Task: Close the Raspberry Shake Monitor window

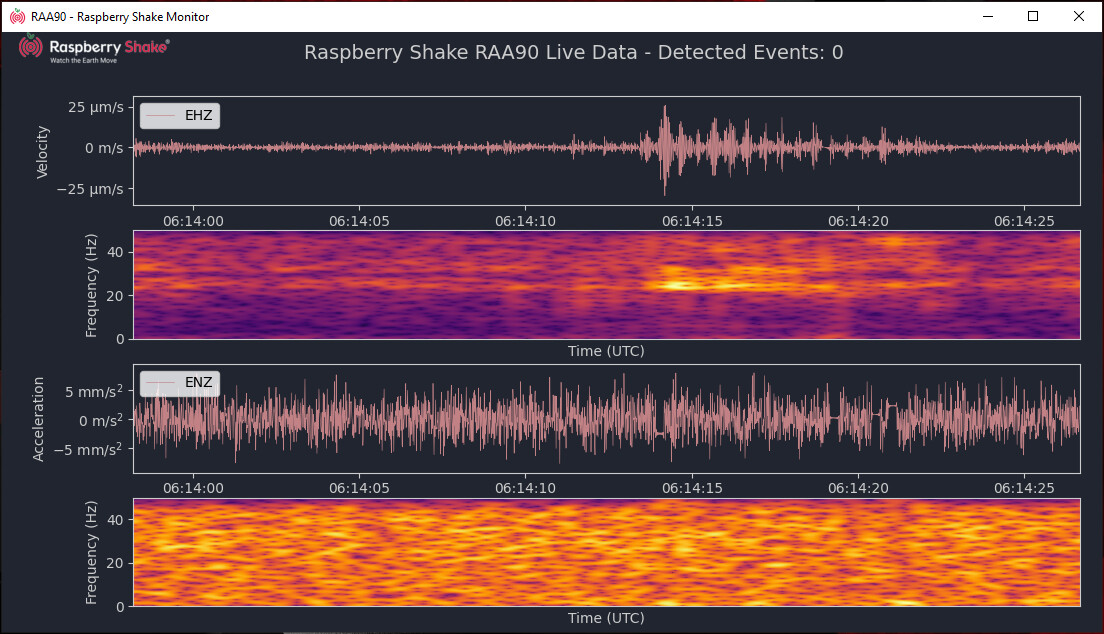Action: pos(1079,16)
